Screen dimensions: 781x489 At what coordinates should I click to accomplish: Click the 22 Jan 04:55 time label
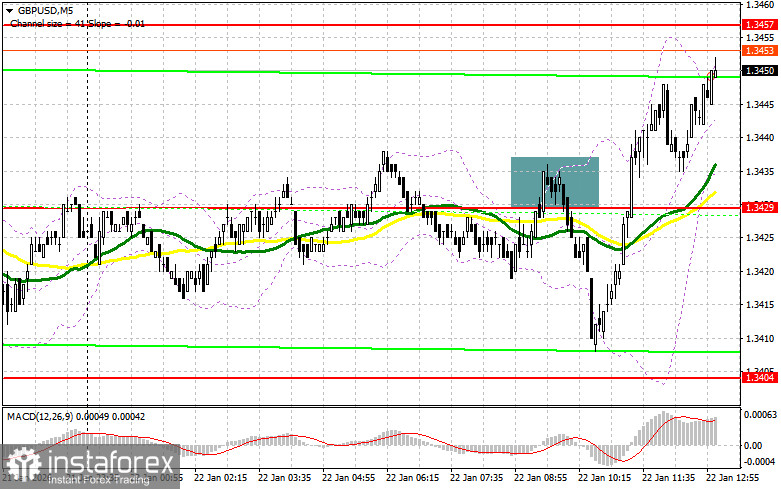[349, 478]
